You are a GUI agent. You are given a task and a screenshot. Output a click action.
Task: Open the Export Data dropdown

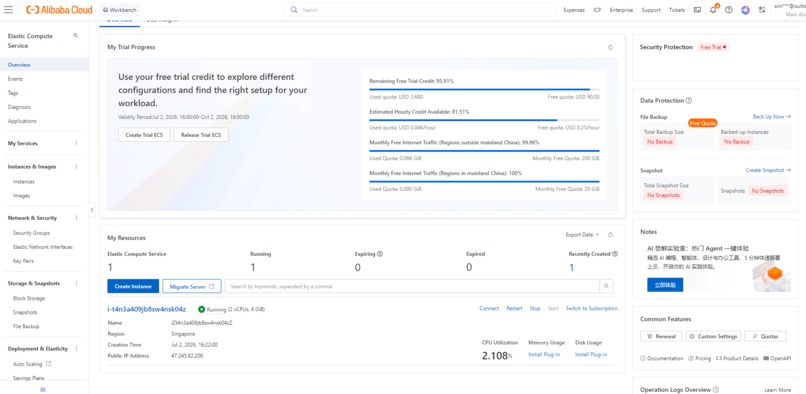point(582,235)
